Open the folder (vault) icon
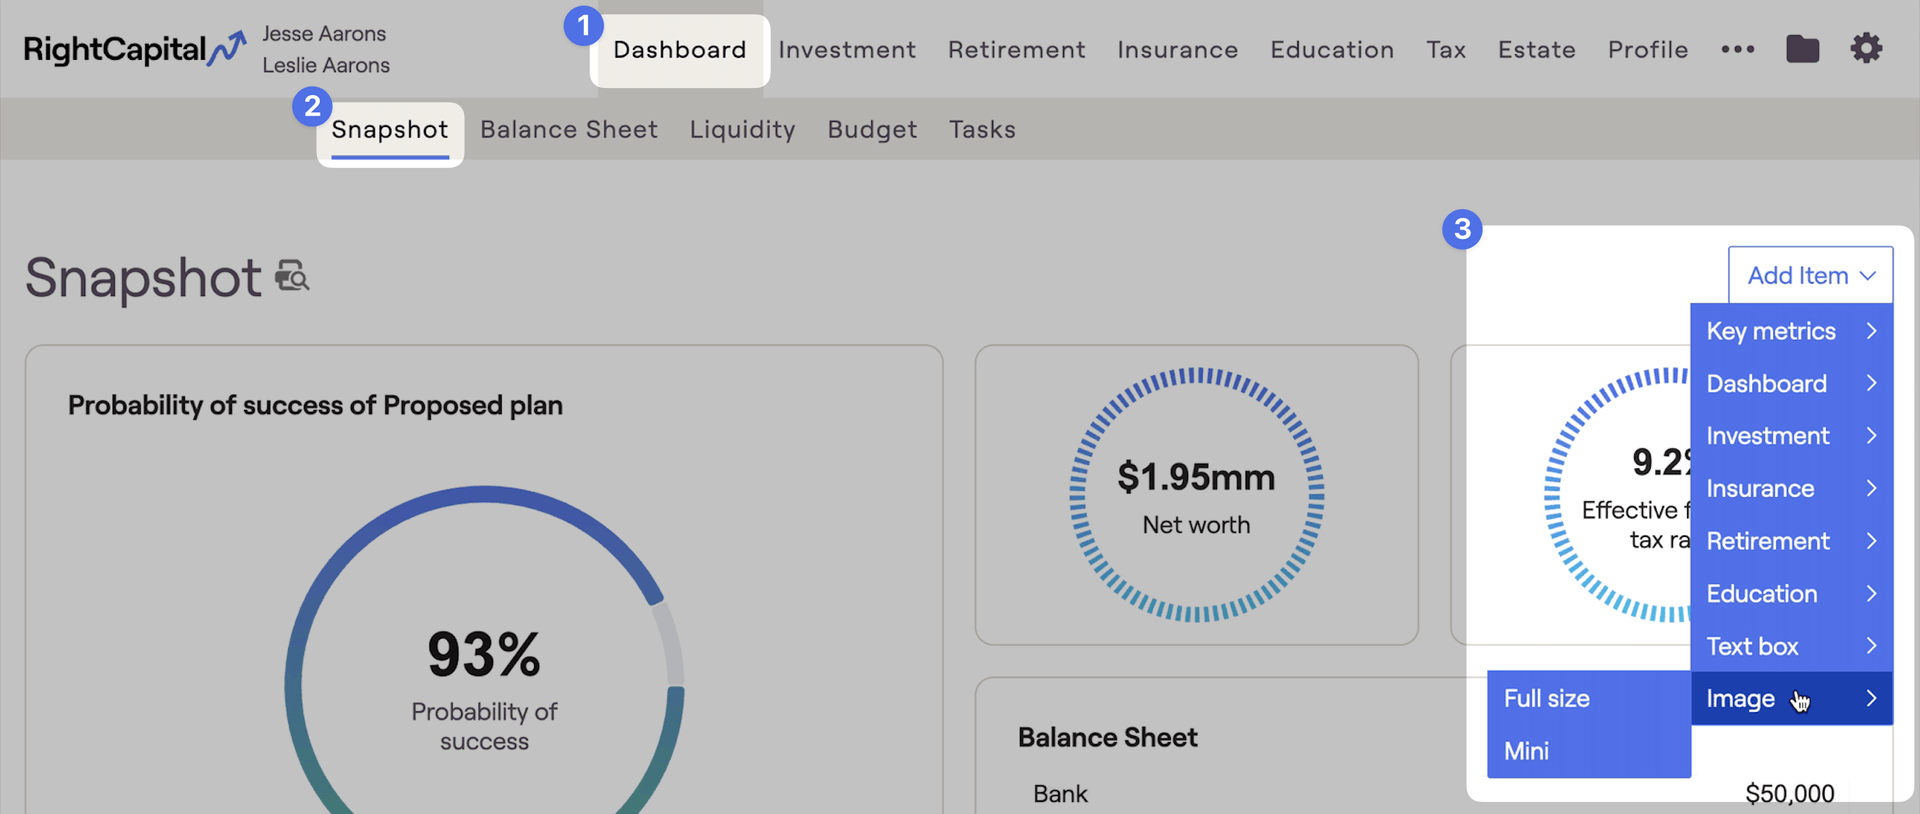This screenshot has height=814, width=1920. point(1802,49)
